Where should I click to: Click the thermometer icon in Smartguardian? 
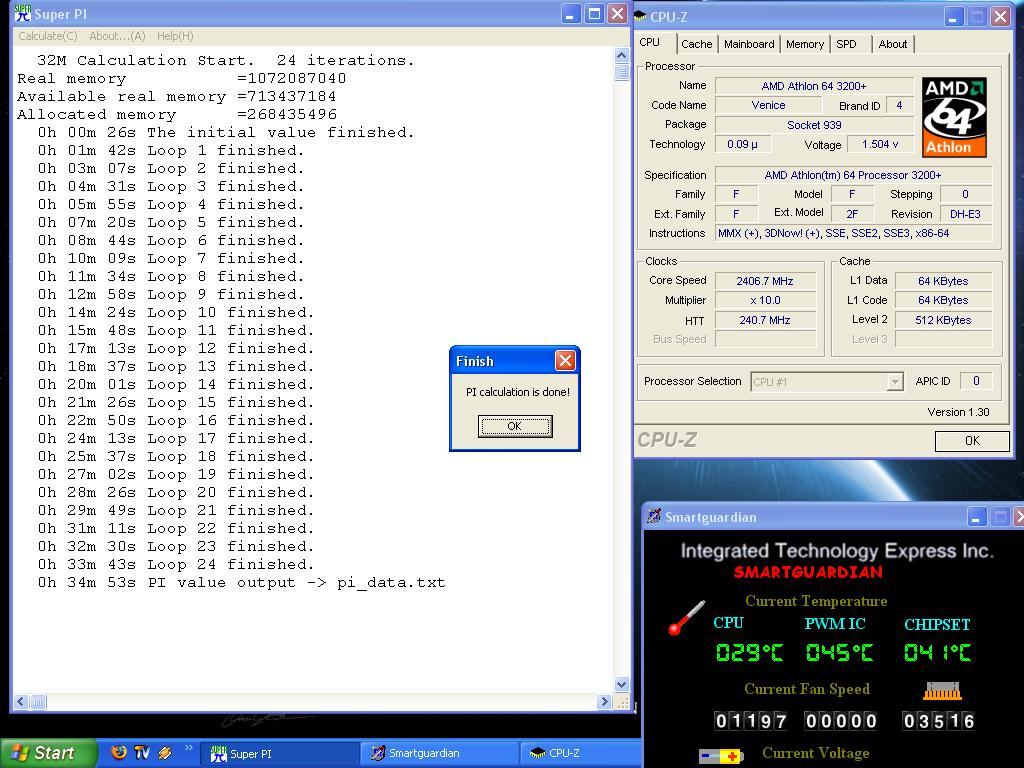pos(686,617)
